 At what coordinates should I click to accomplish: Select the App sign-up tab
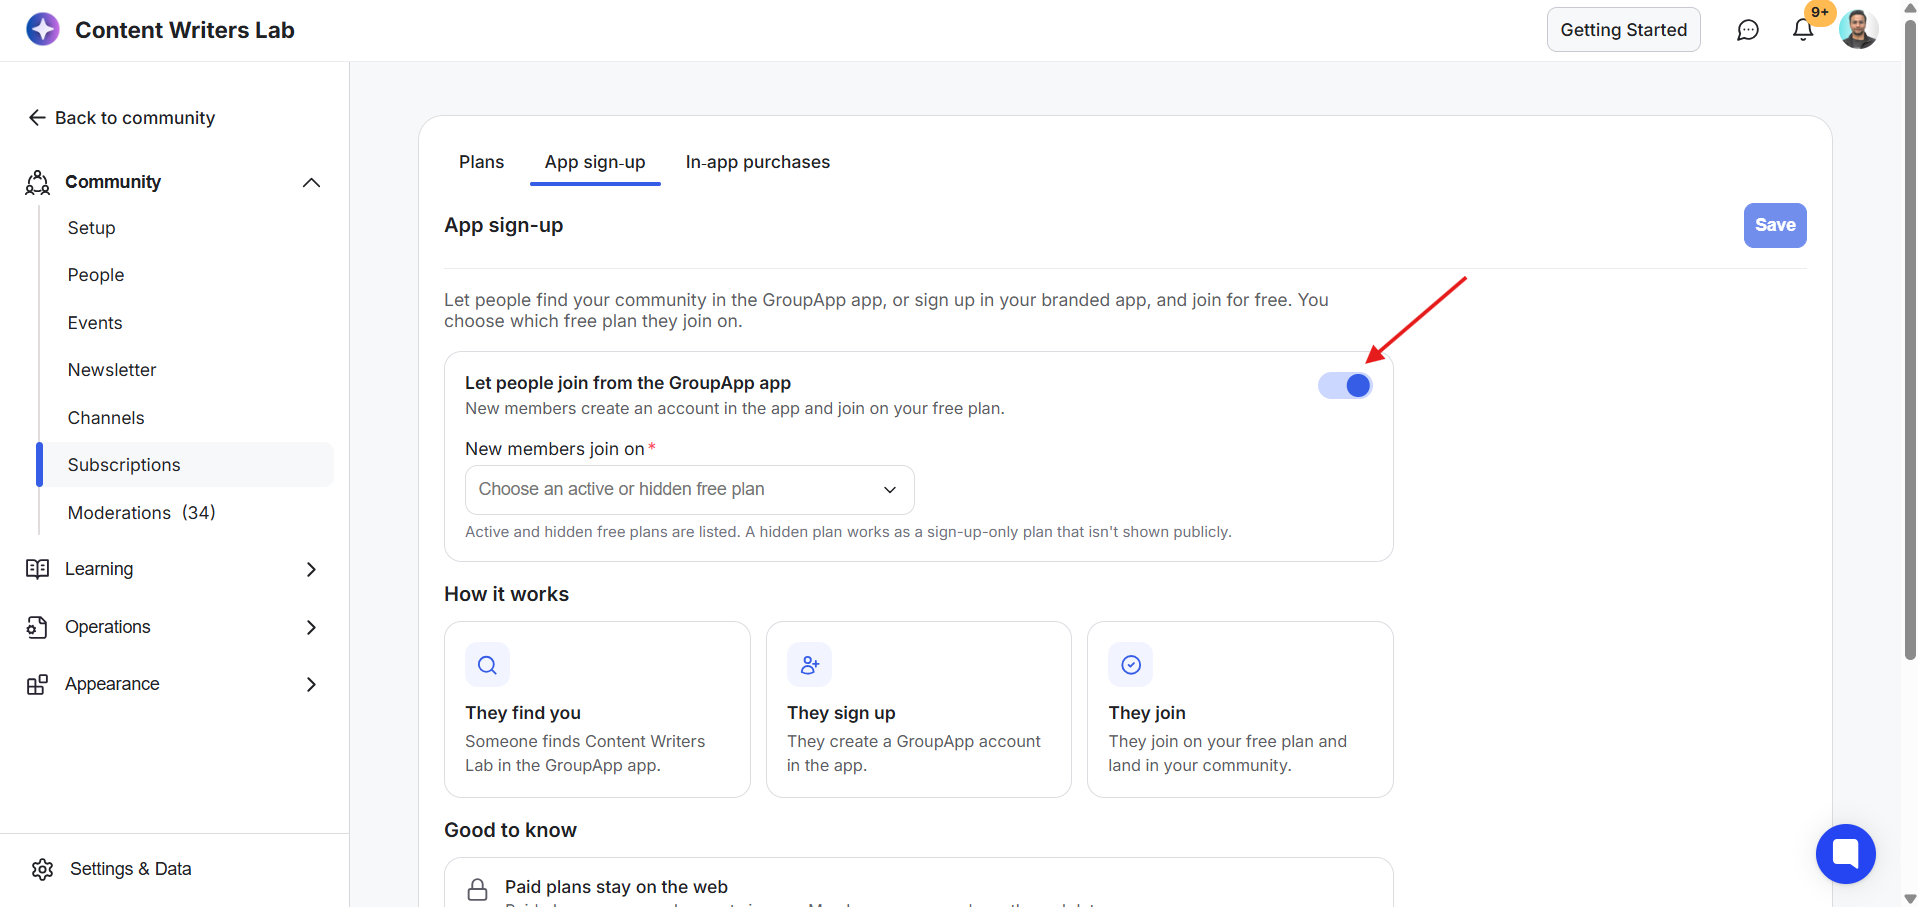(x=595, y=162)
